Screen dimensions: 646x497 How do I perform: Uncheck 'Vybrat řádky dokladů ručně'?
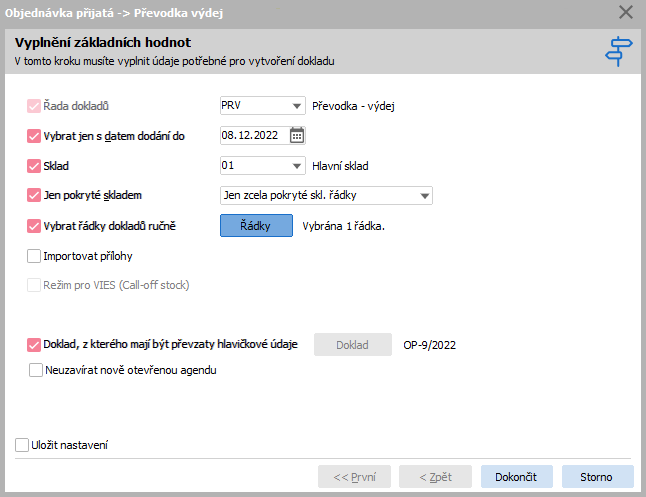coord(34,226)
